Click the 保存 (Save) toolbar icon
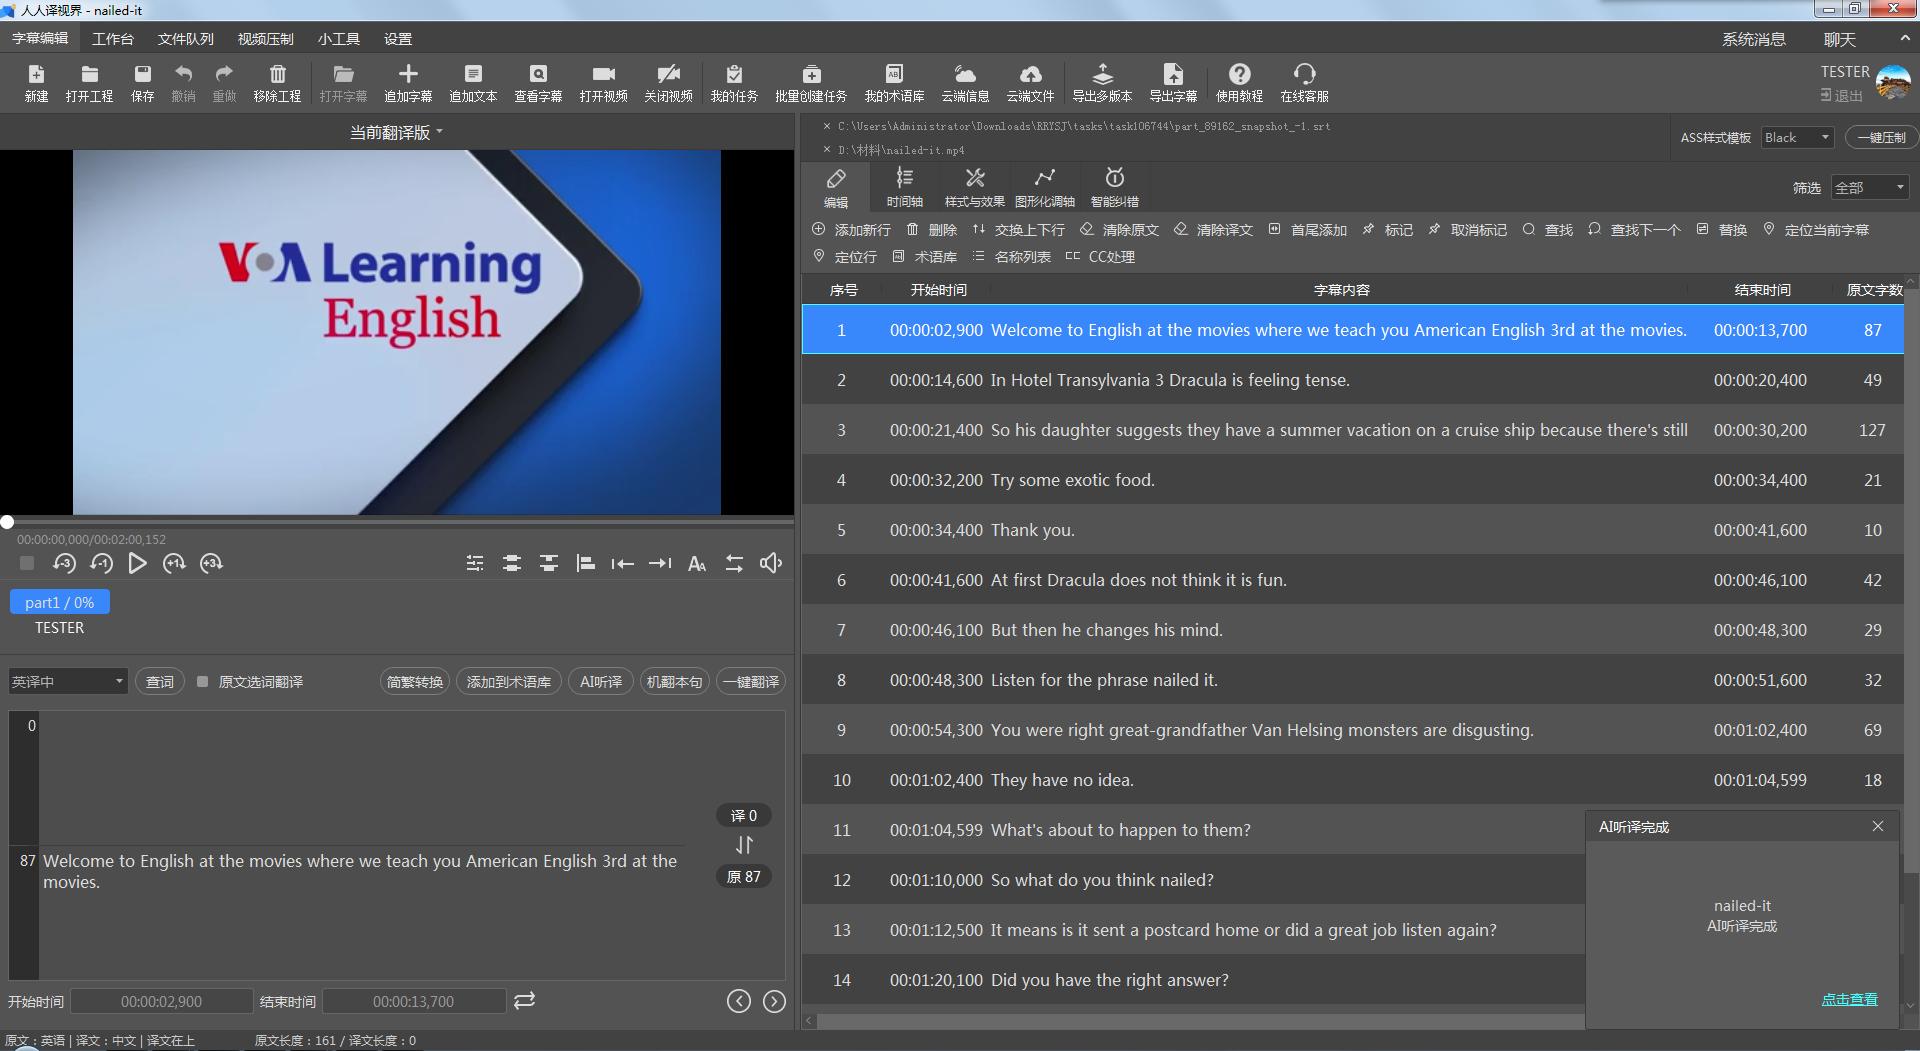The width and height of the screenshot is (1920, 1051). click(x=142, y=82)
